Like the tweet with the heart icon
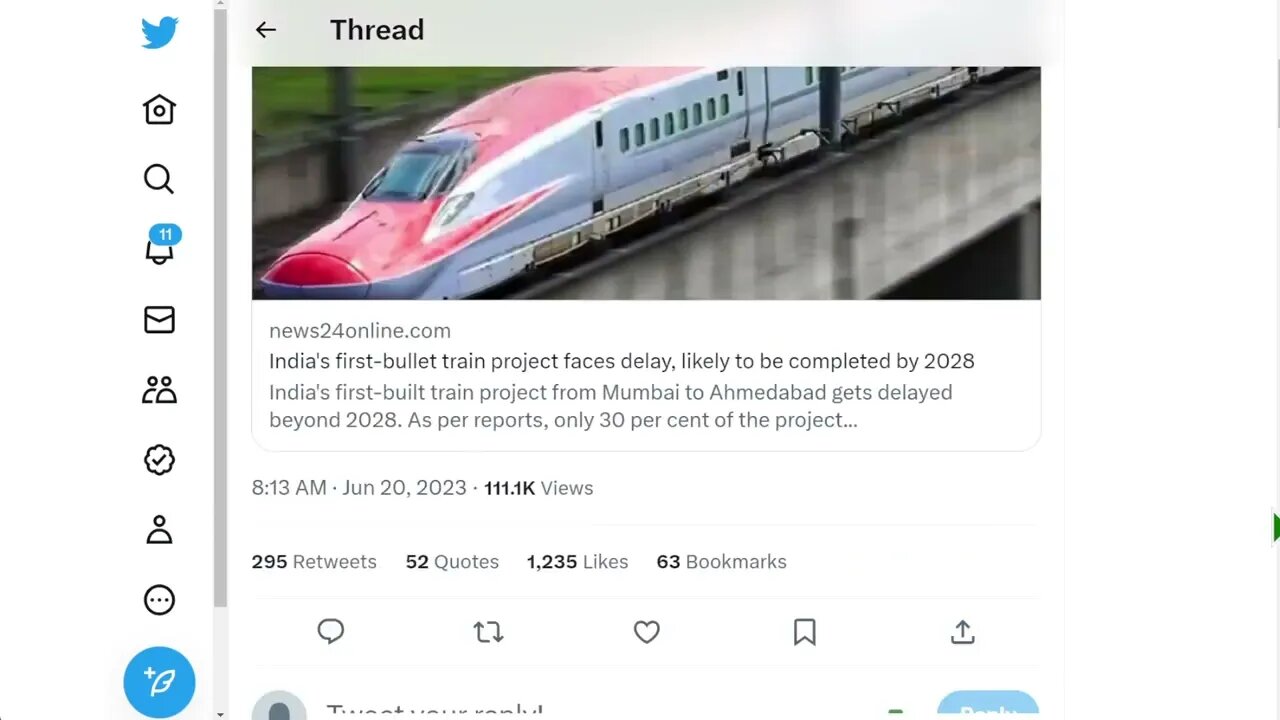 [647, 632]
